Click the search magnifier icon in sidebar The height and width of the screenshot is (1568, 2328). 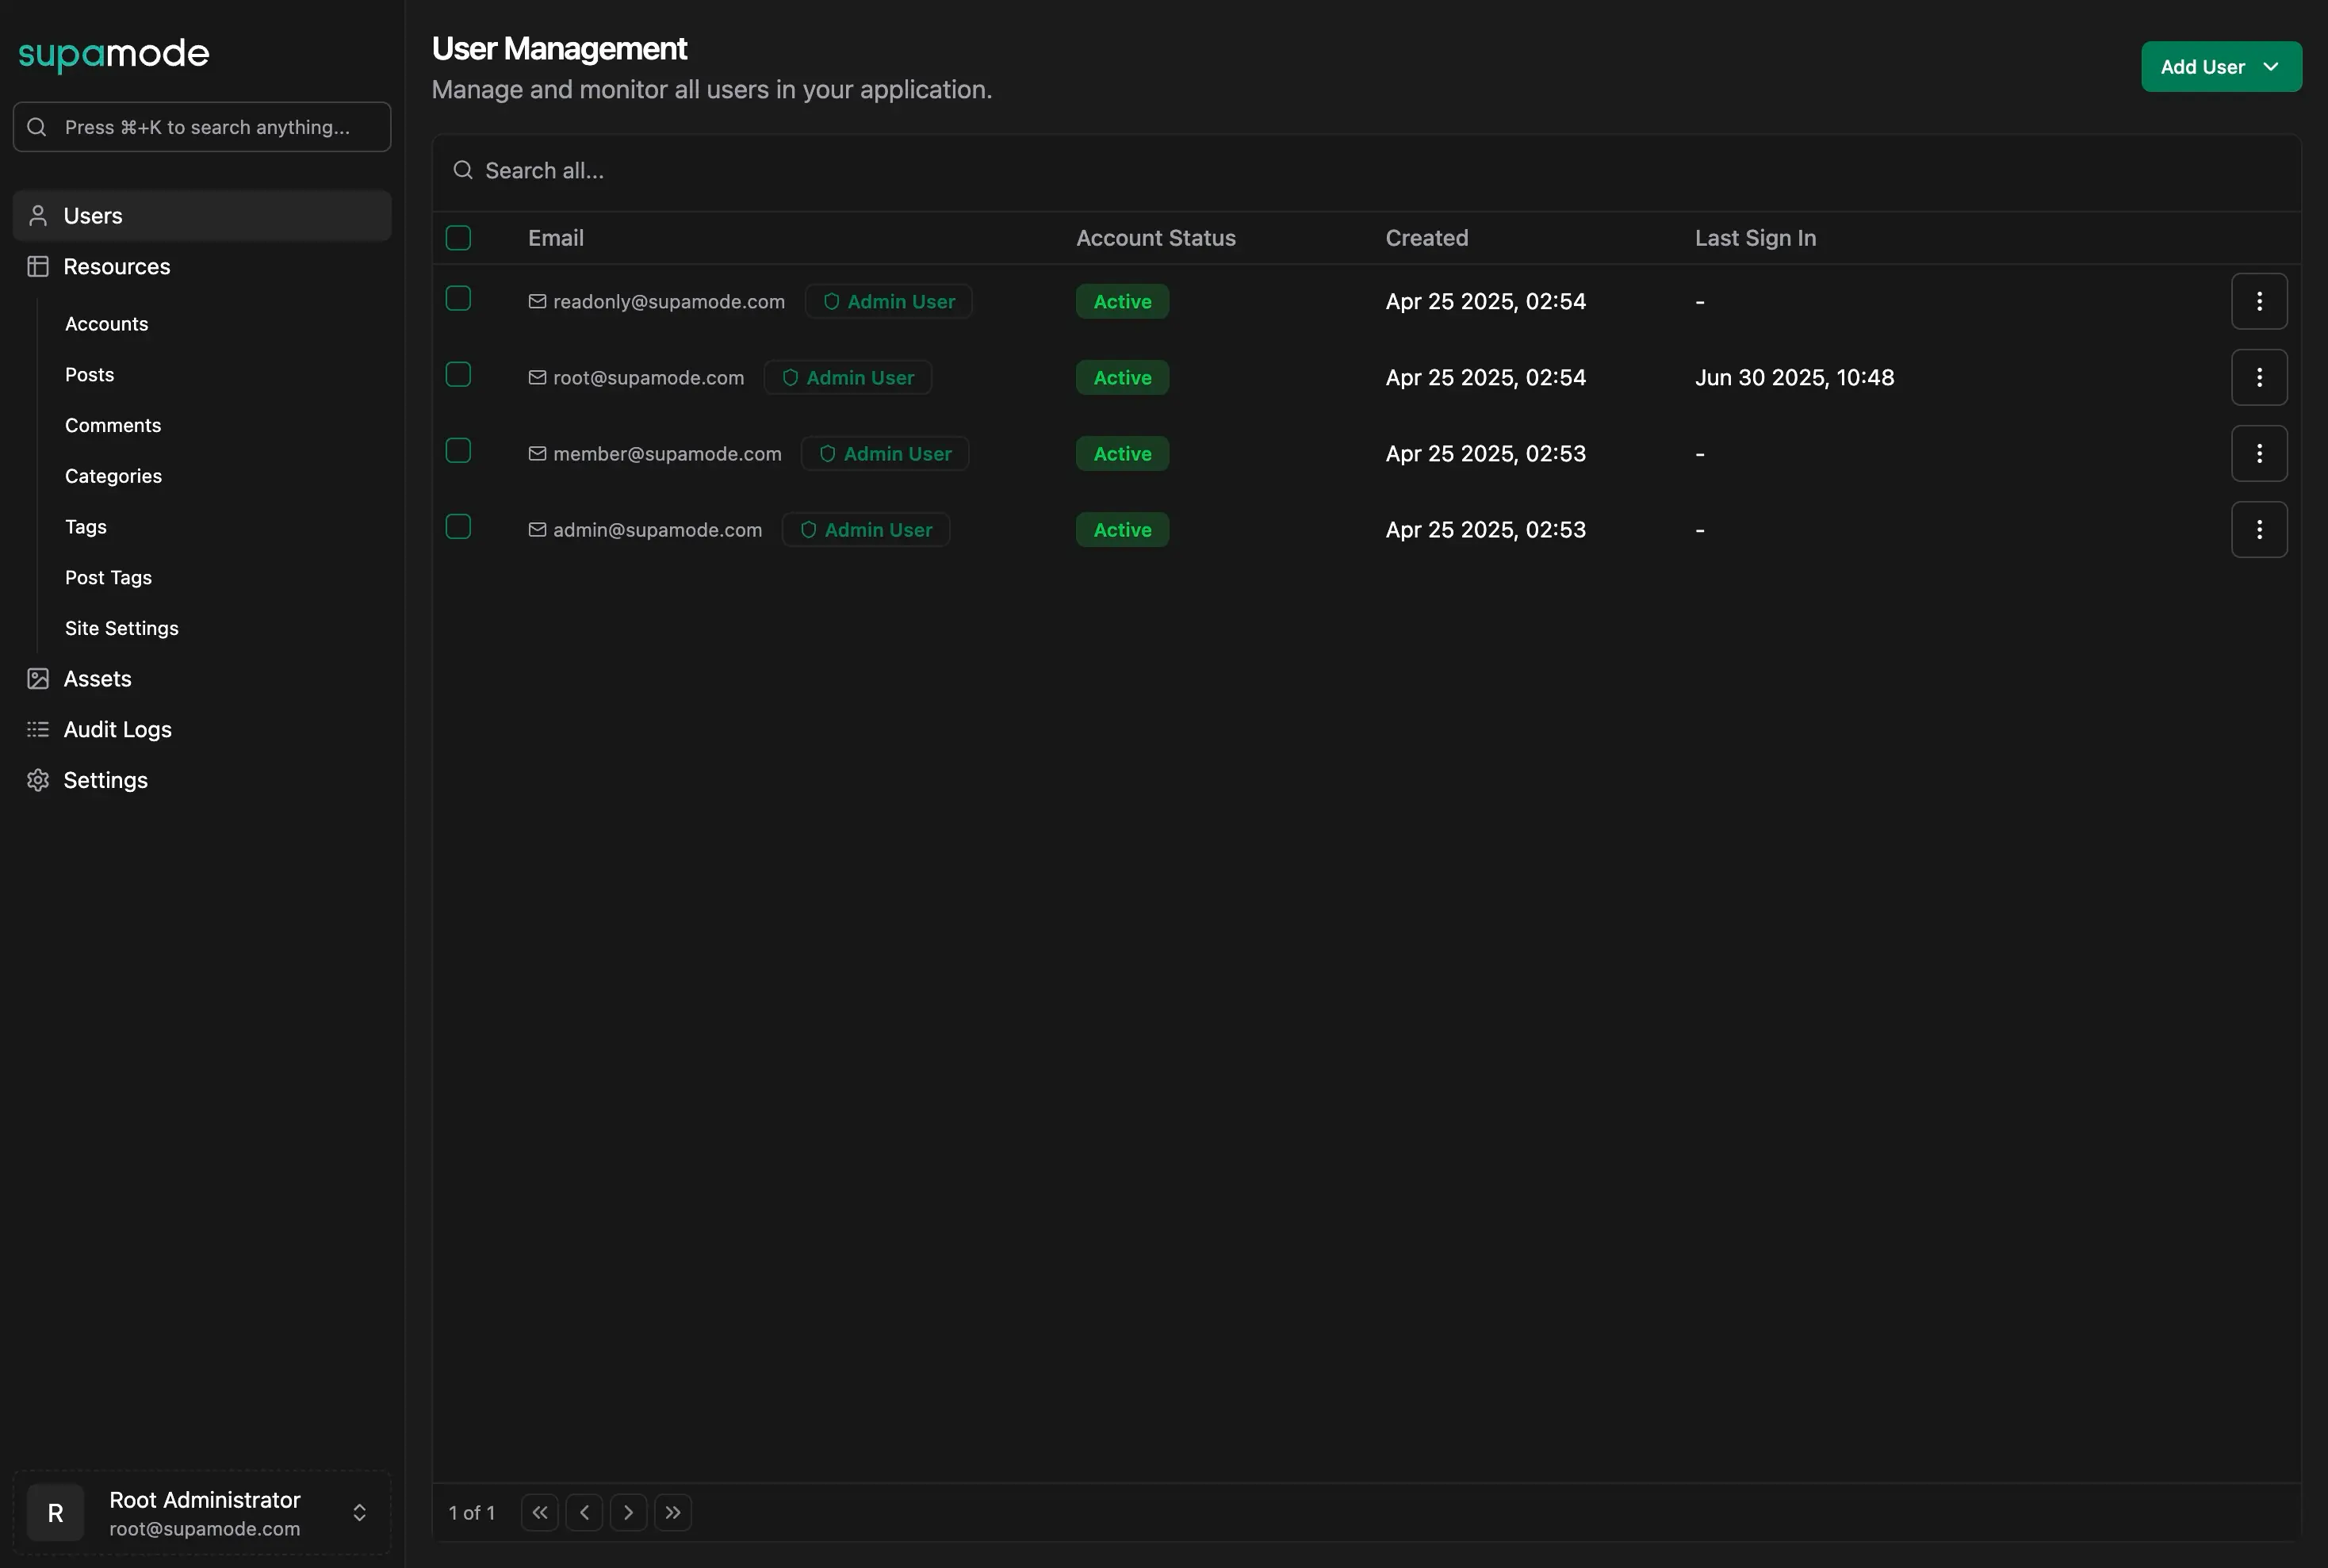[x=37, y=127]
